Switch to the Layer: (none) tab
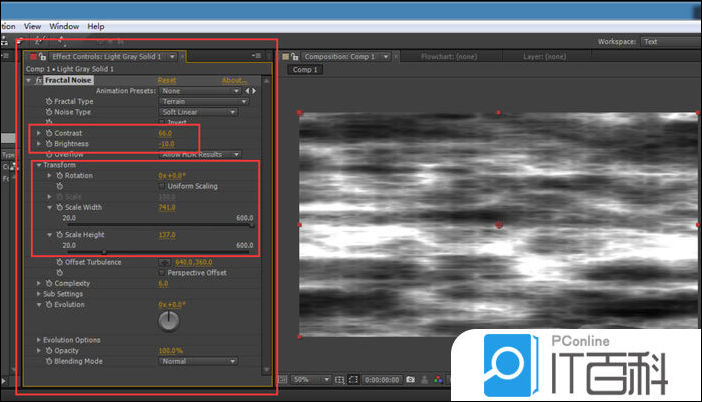 coord(544,57)
